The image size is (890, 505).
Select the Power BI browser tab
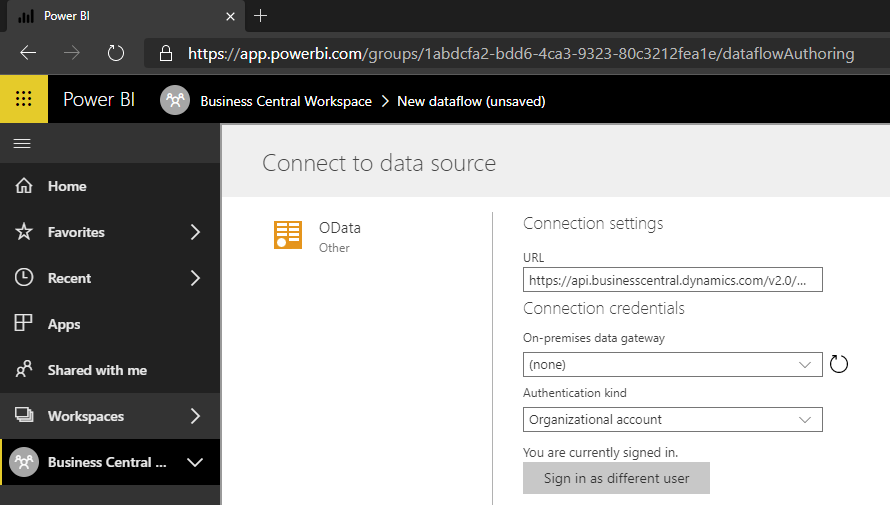126,16
